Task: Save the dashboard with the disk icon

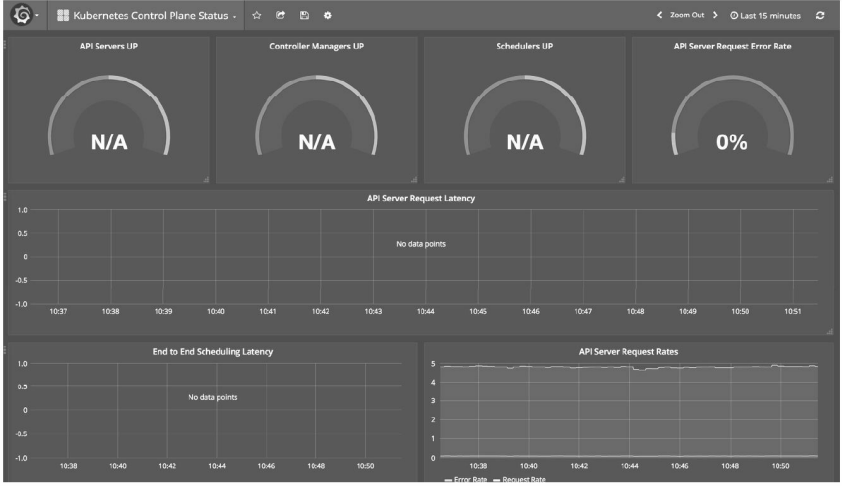Action: (x=304, y=15)
